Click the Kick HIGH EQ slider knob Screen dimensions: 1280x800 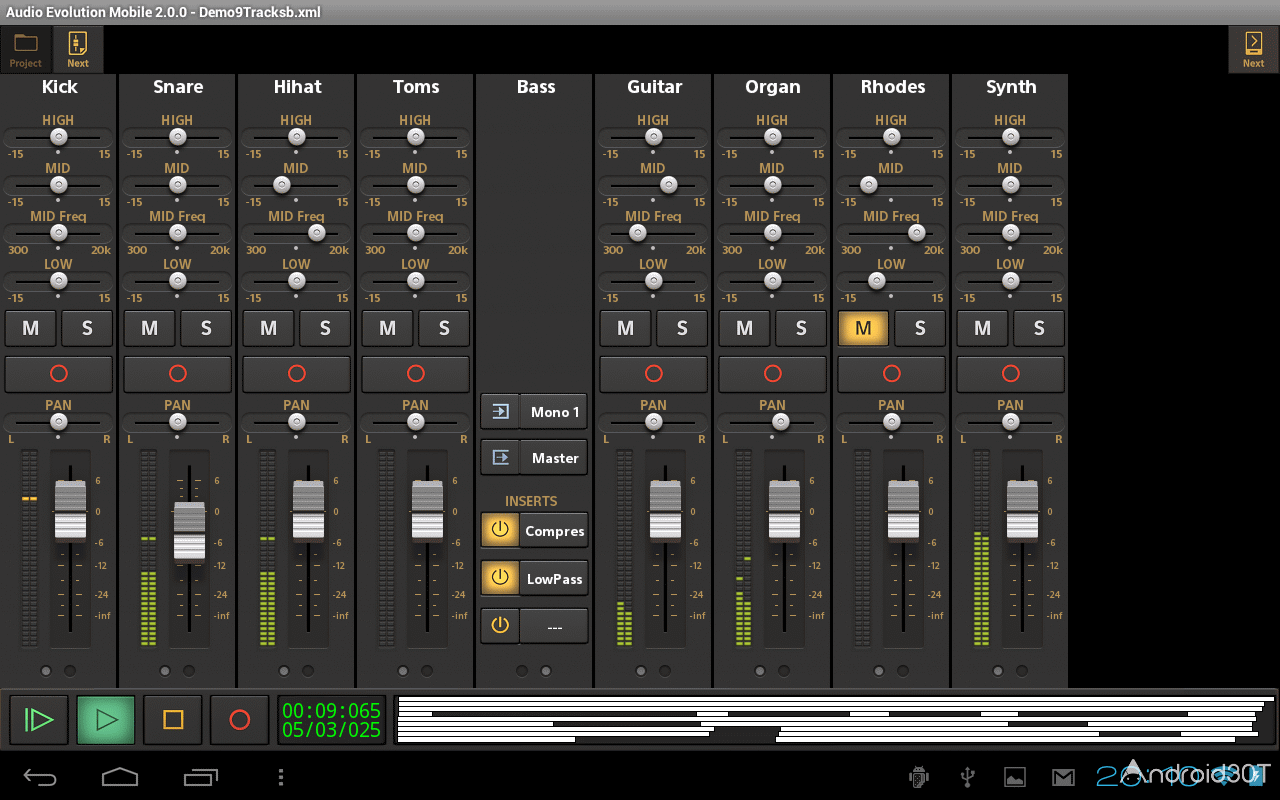[59, 136]
